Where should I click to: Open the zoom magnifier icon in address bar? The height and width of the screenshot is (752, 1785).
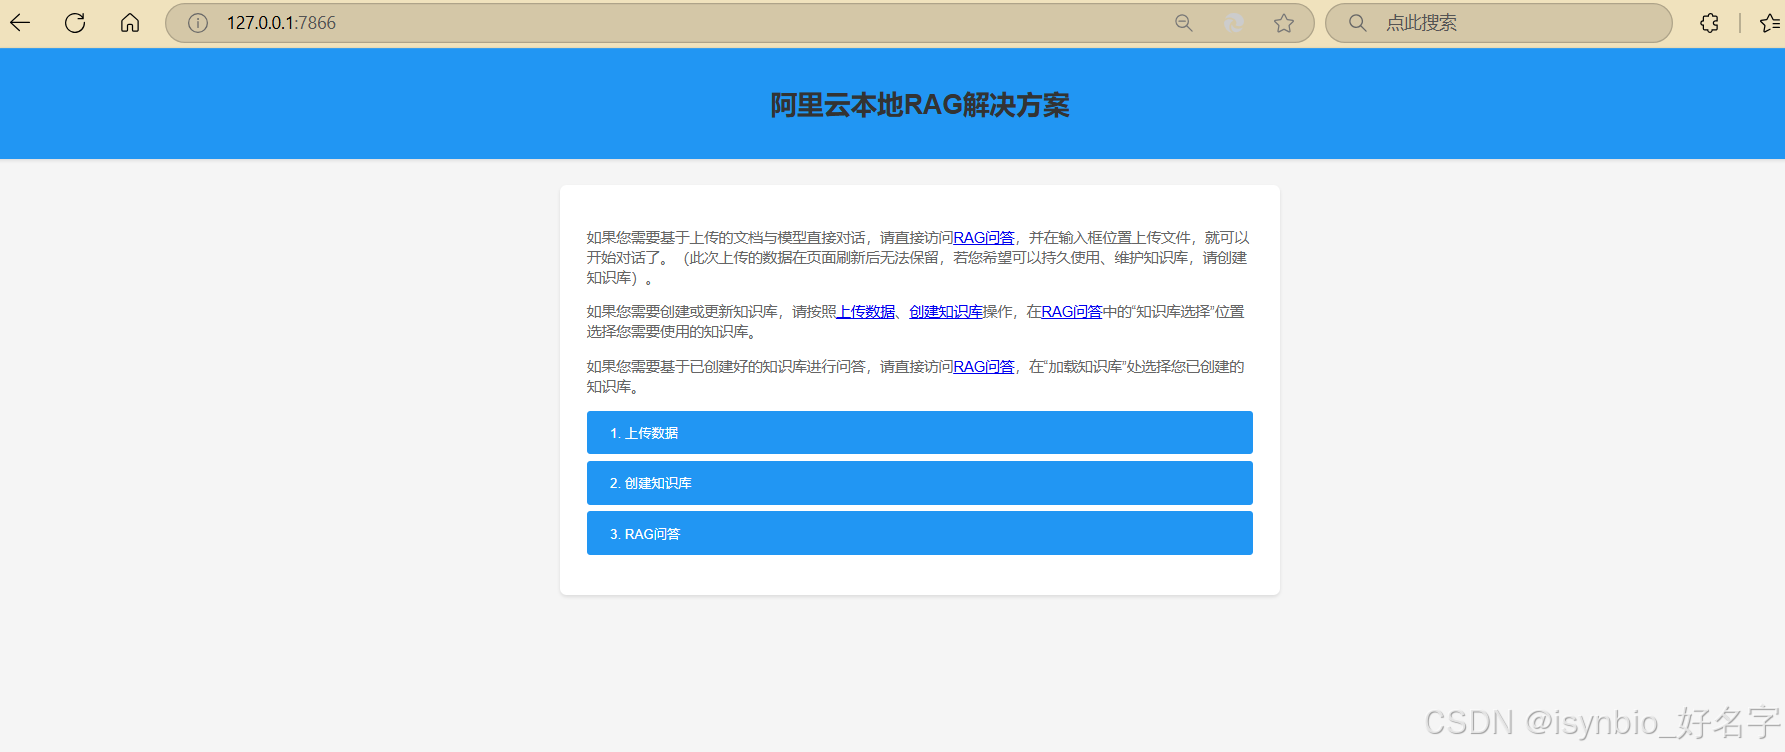pos(1184,22)
